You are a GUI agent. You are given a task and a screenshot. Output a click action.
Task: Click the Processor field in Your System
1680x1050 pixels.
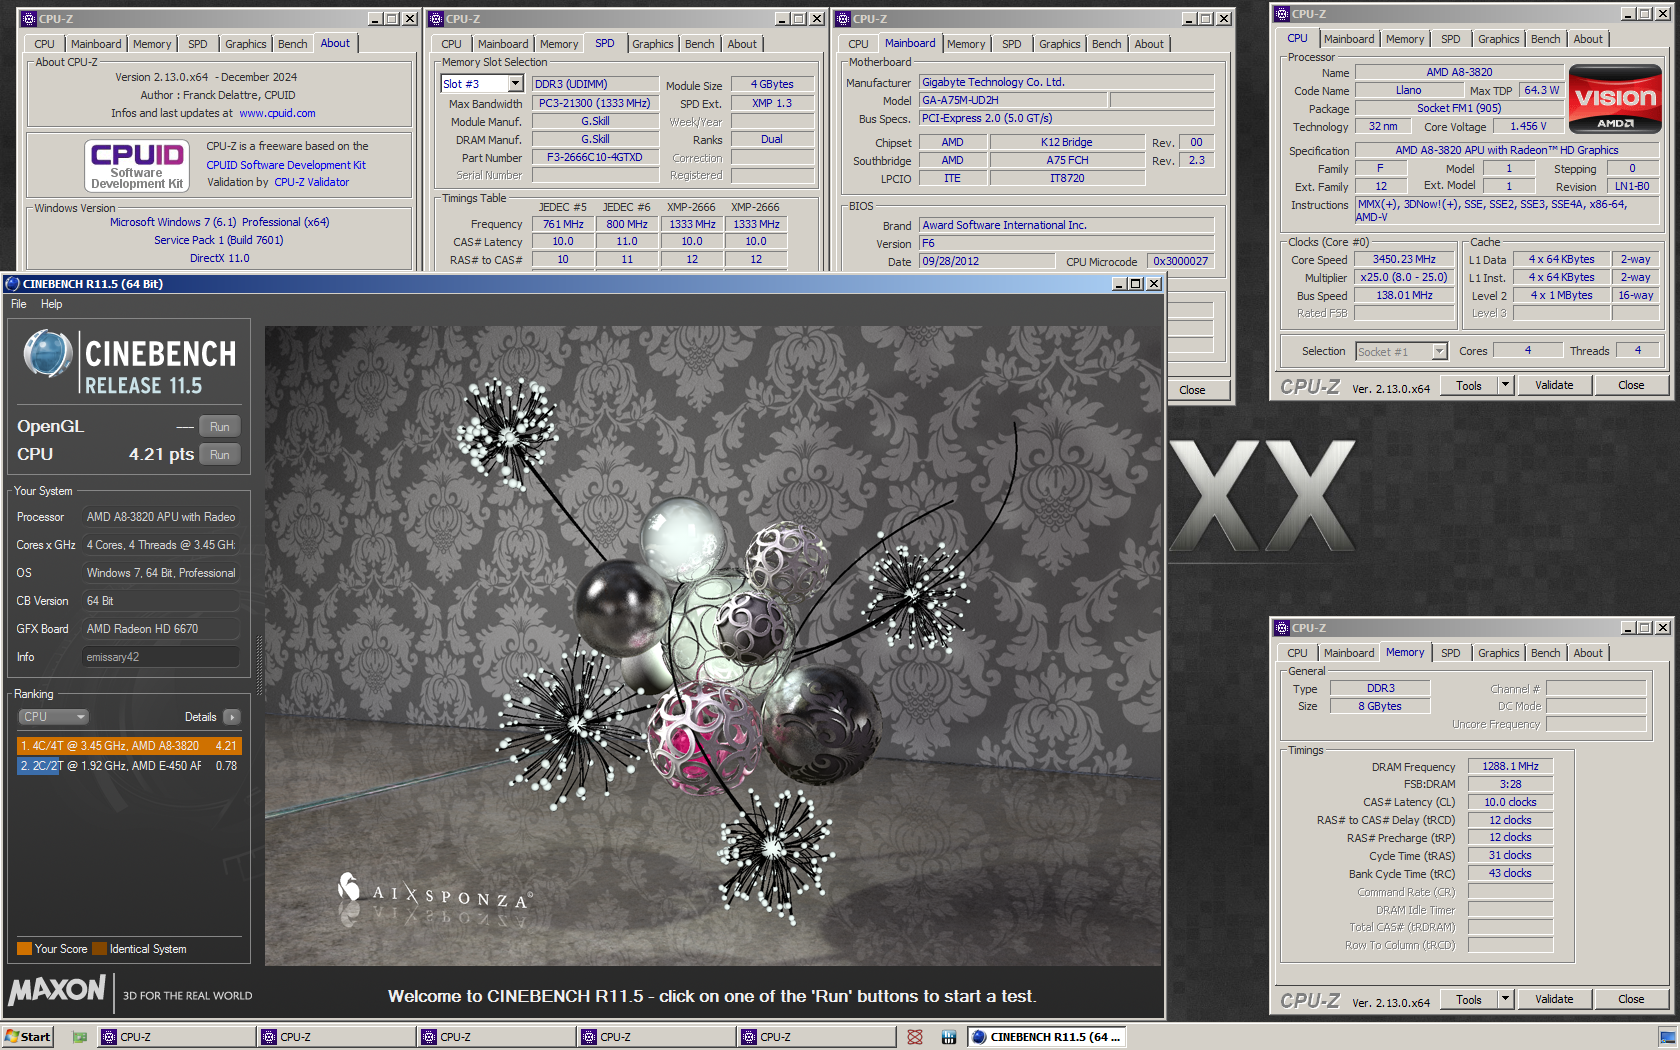pos(160,517)
